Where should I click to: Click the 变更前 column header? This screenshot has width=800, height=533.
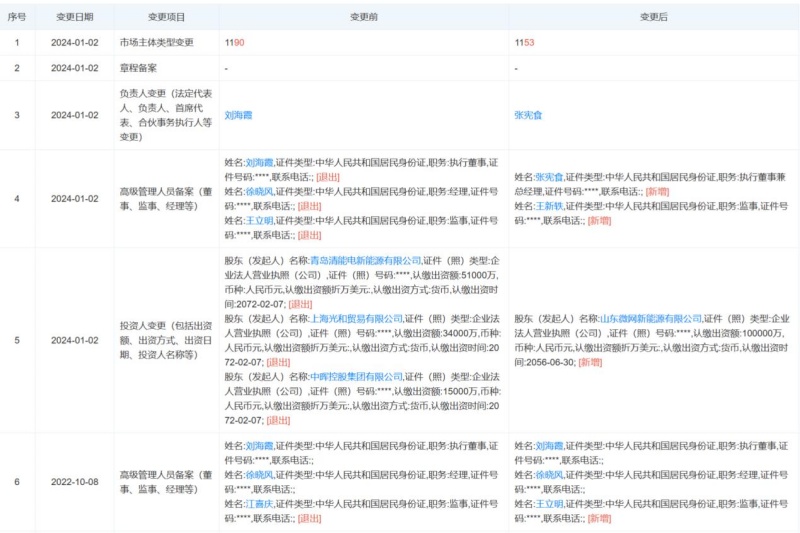[x=363, y=17]
